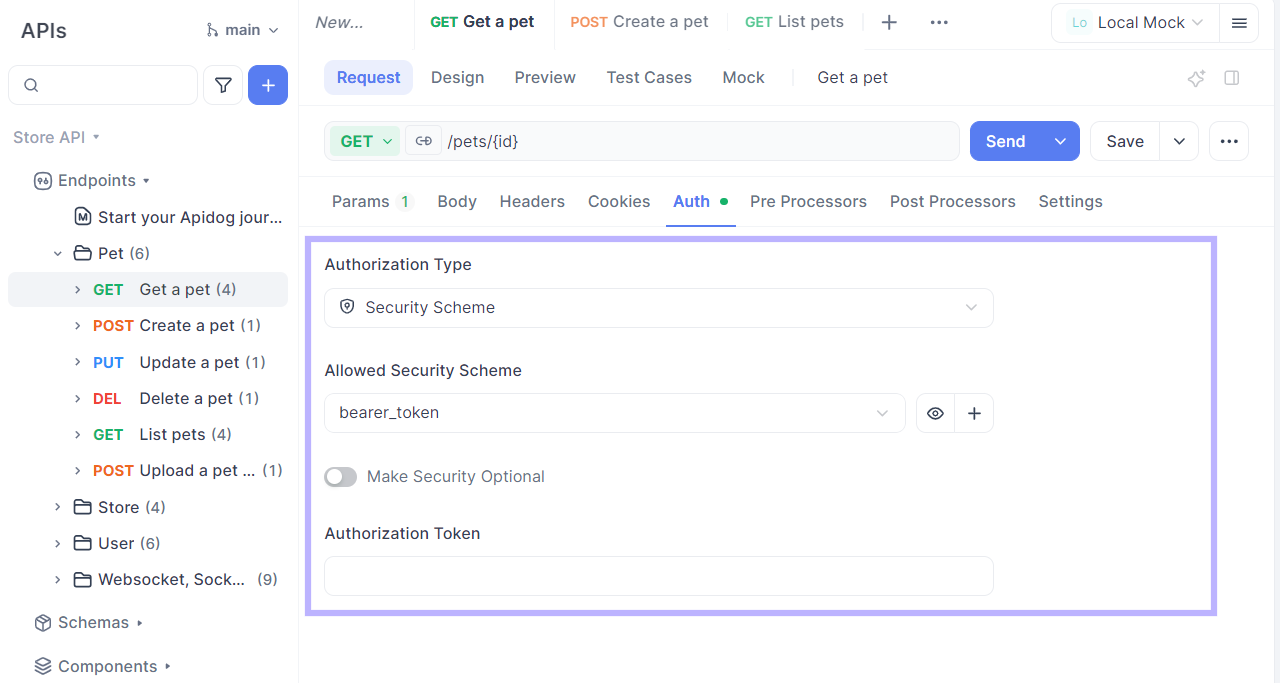Click the markdown document icon
1280x683 pixels.
pos(83,217)
